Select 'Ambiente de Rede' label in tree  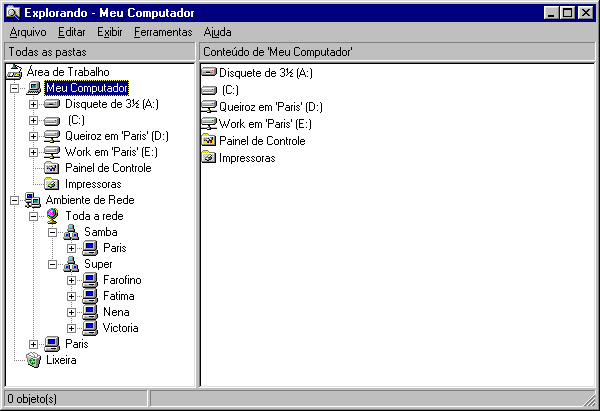pyautogui.click(x=90, y=200)
